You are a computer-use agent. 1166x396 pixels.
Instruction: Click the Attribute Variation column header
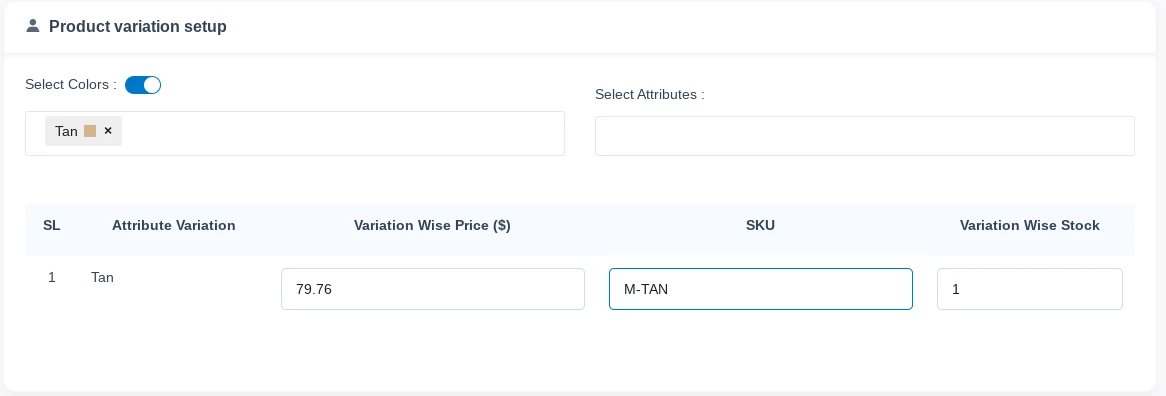(173, 225)
